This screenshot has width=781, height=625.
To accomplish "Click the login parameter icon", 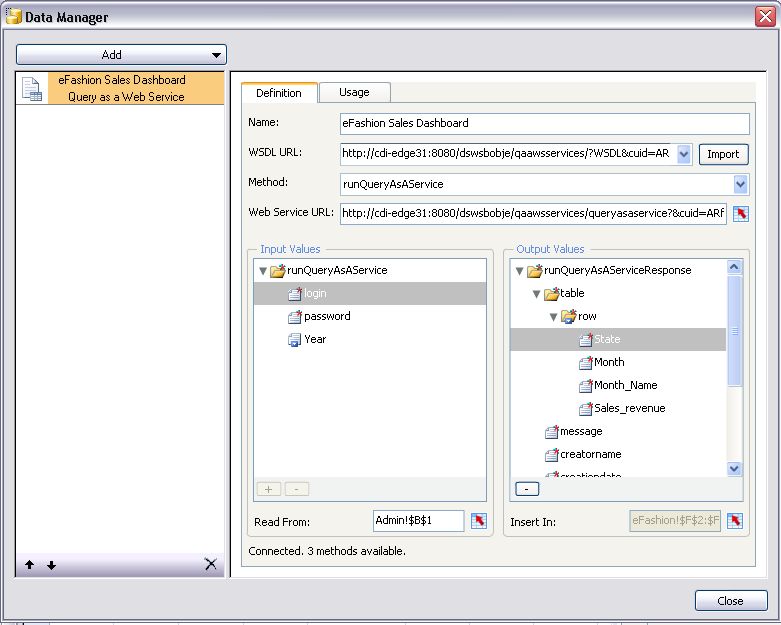I will (295, 294).
